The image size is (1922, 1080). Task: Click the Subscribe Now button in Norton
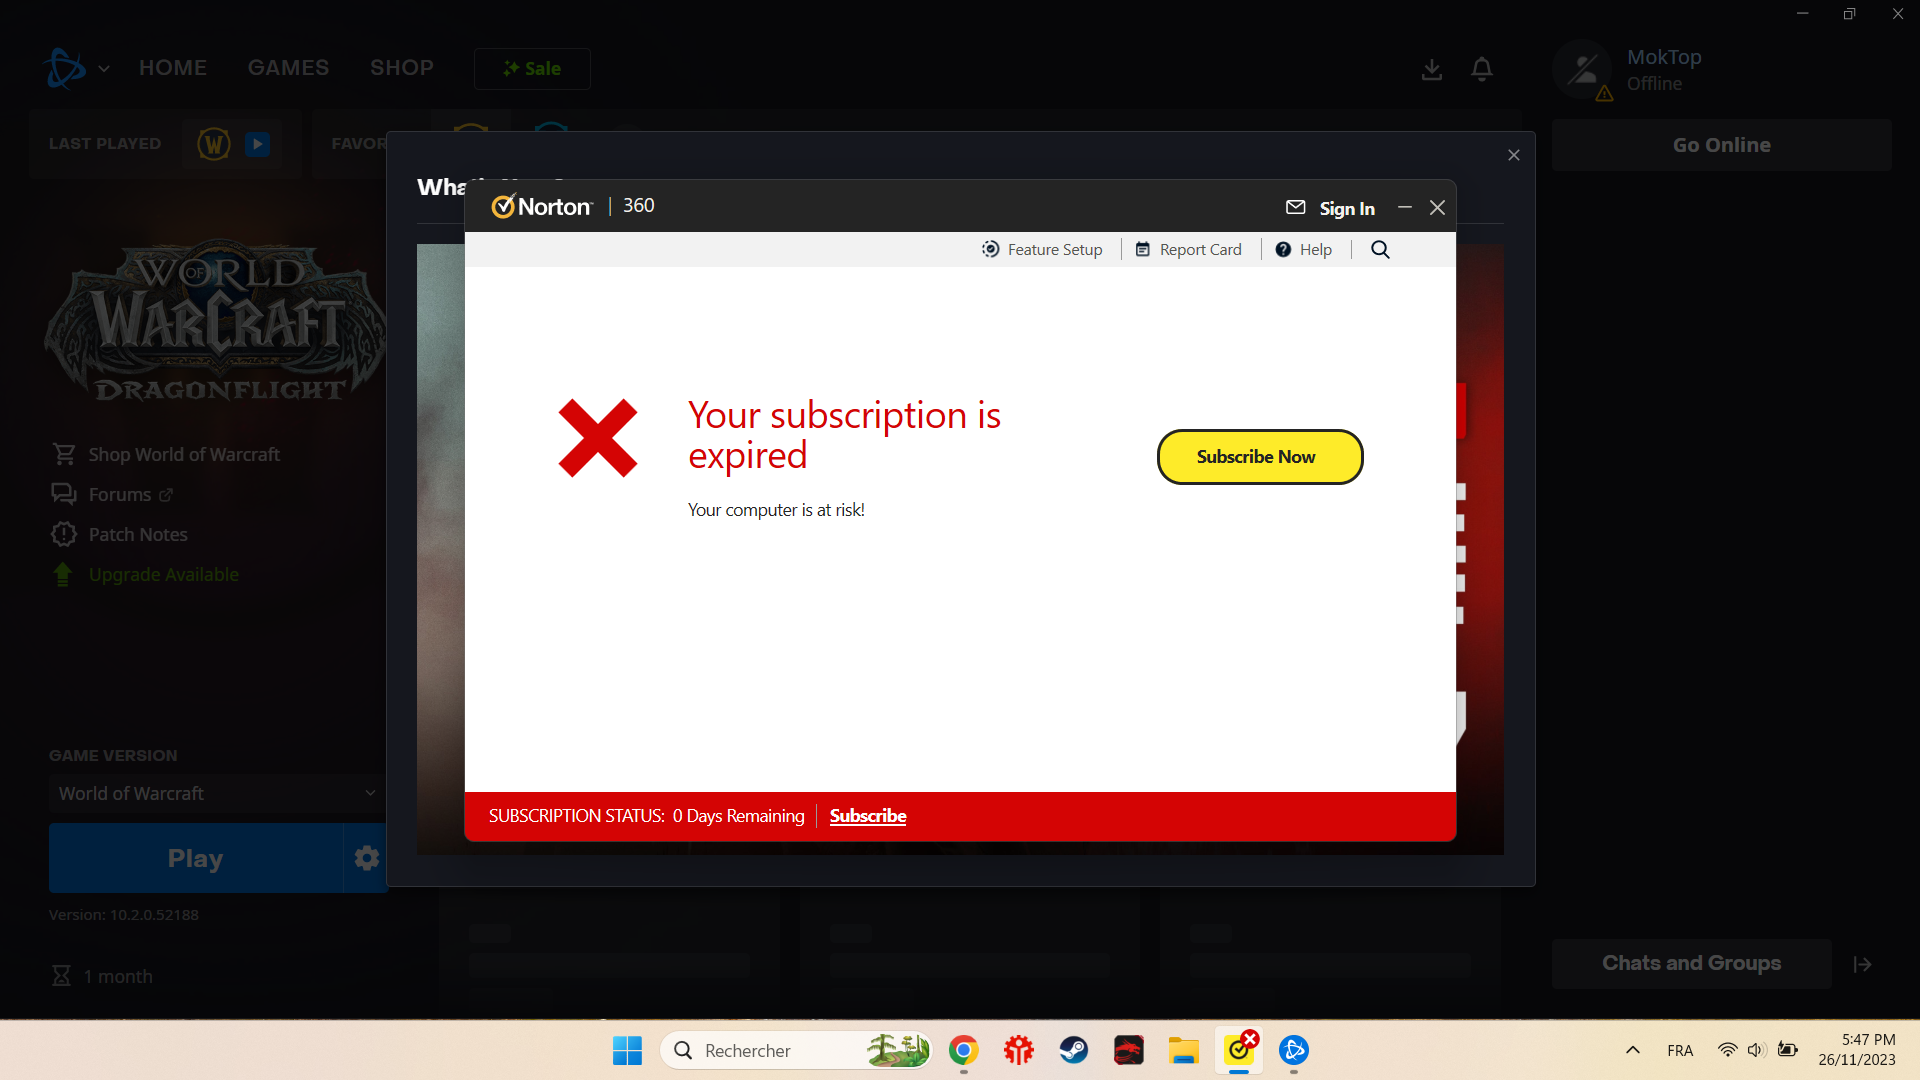click(x=1260, y=457)
